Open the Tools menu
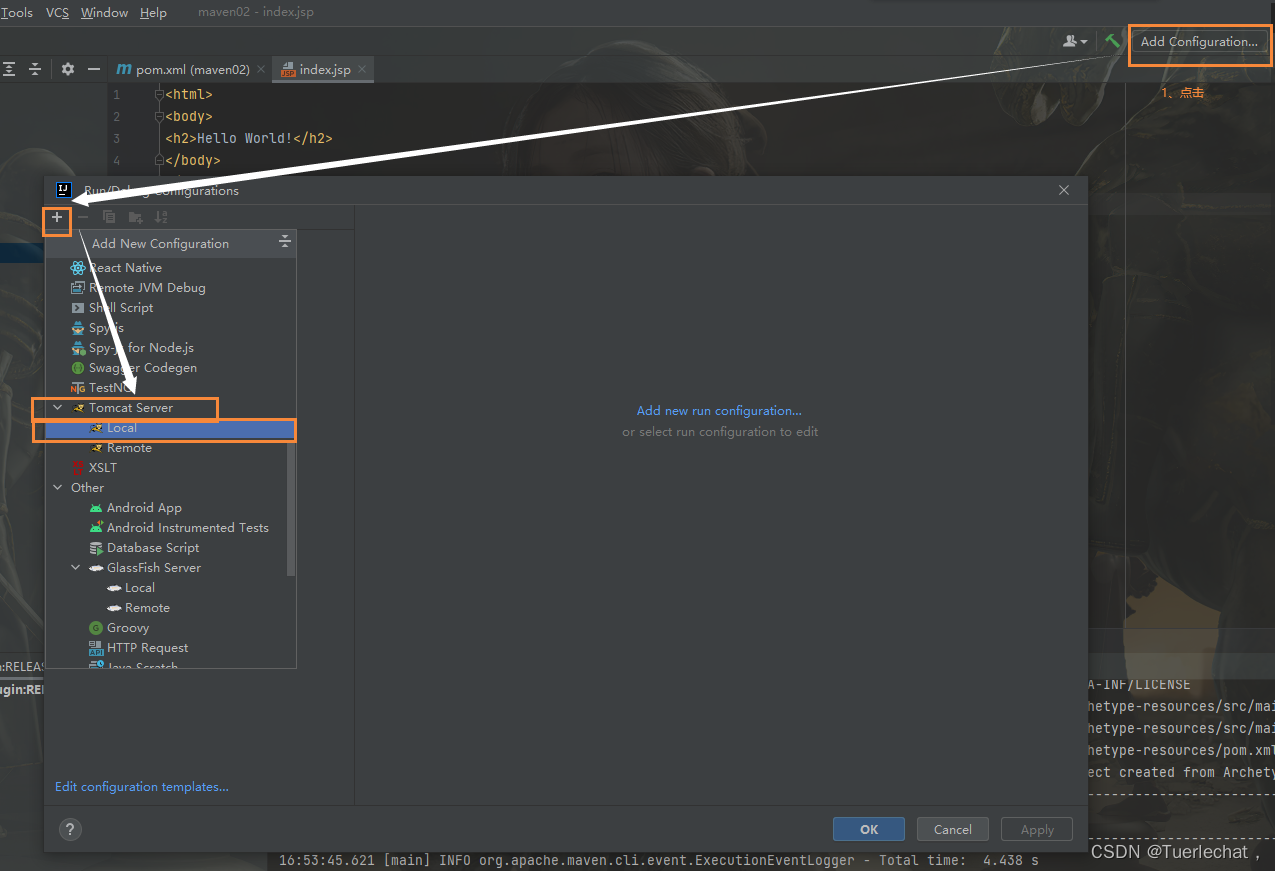The height and width of the screenshot is (871, 1275). pyautogui.click(x=17, y=13)
